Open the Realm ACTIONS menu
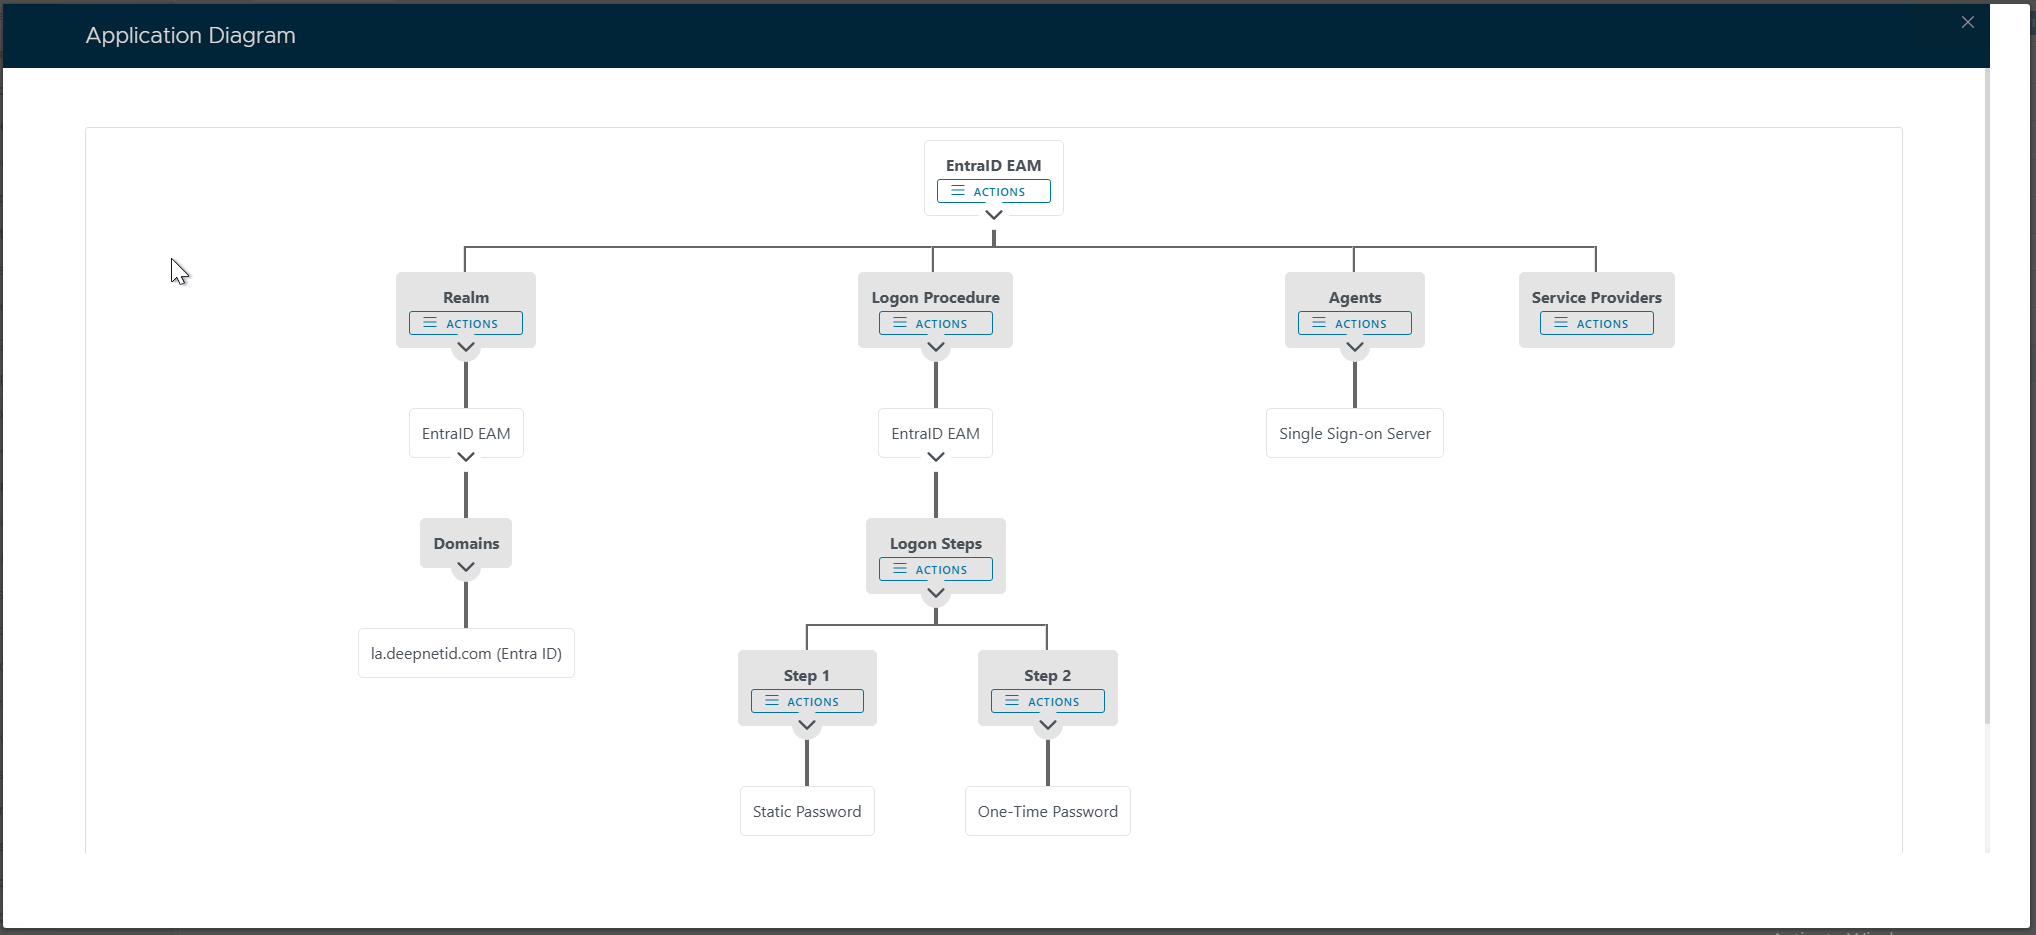The image size is (2036, 935). pyautogui.click(x=465, y=323)
